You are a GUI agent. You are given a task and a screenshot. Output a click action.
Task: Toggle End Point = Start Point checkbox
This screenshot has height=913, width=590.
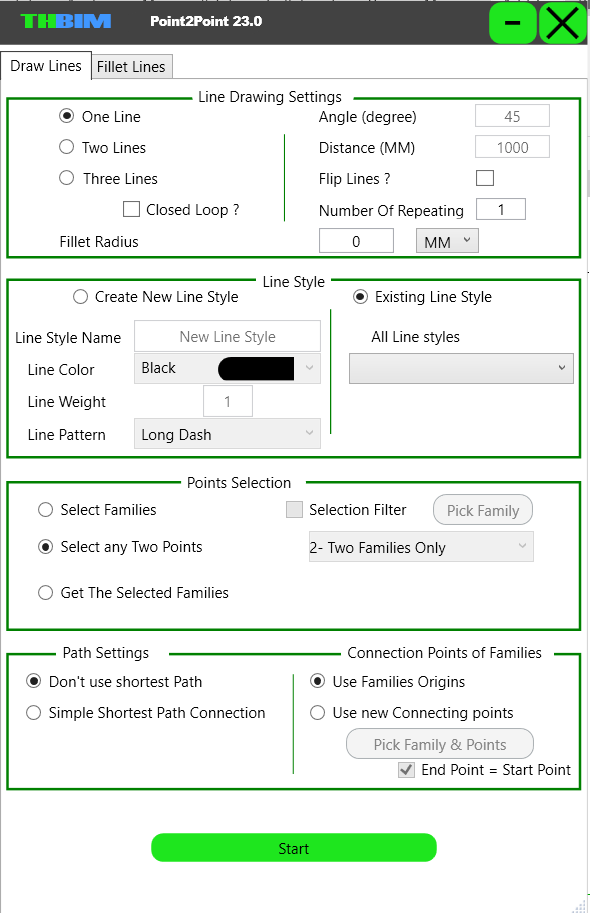click(407, 770)
